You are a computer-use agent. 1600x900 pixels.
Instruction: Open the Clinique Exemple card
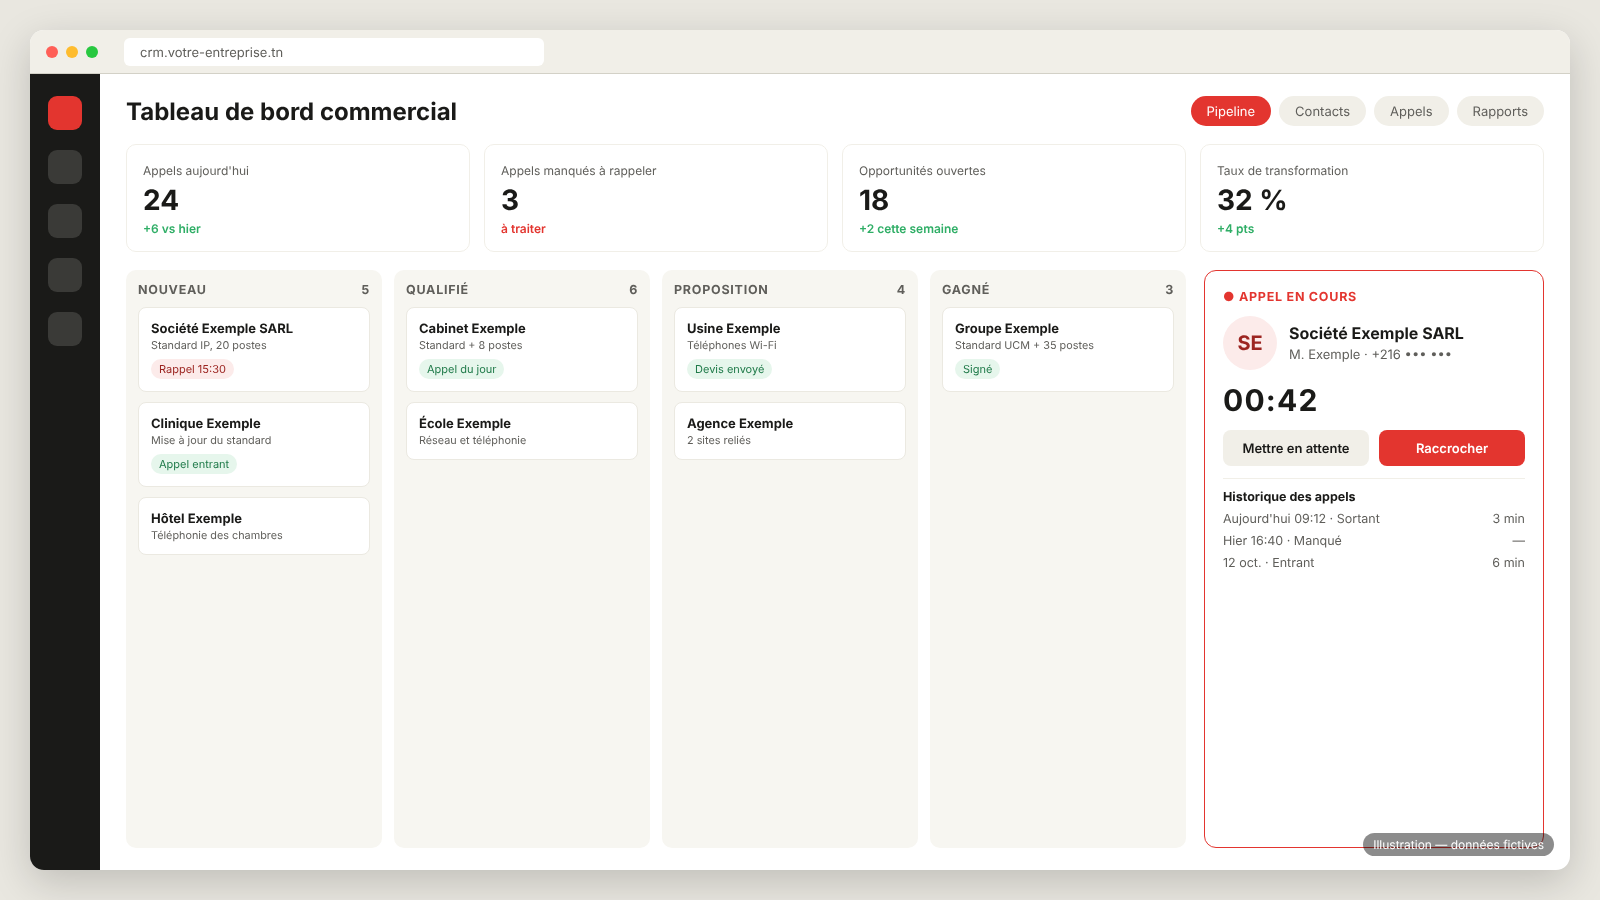point(254,444)
